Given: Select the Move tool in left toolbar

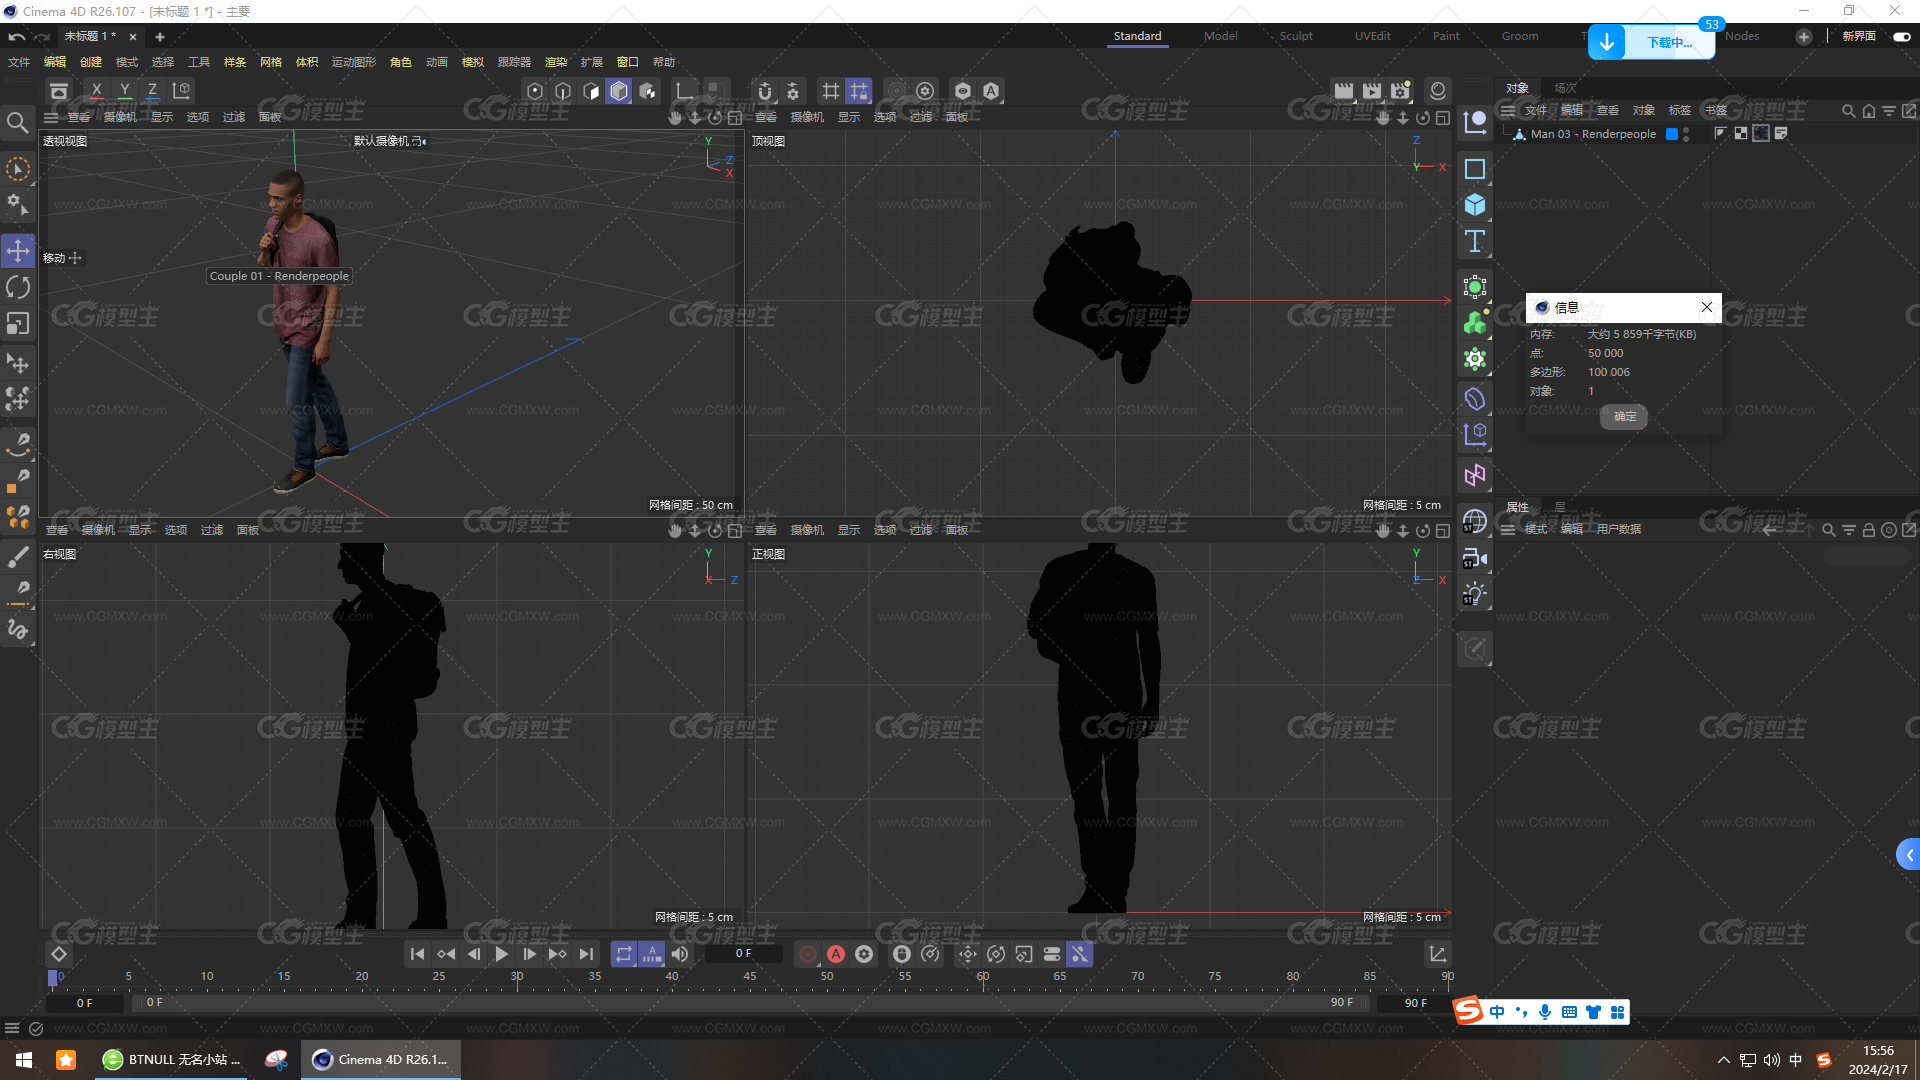Looking at the screenshot, I should 18,250.
